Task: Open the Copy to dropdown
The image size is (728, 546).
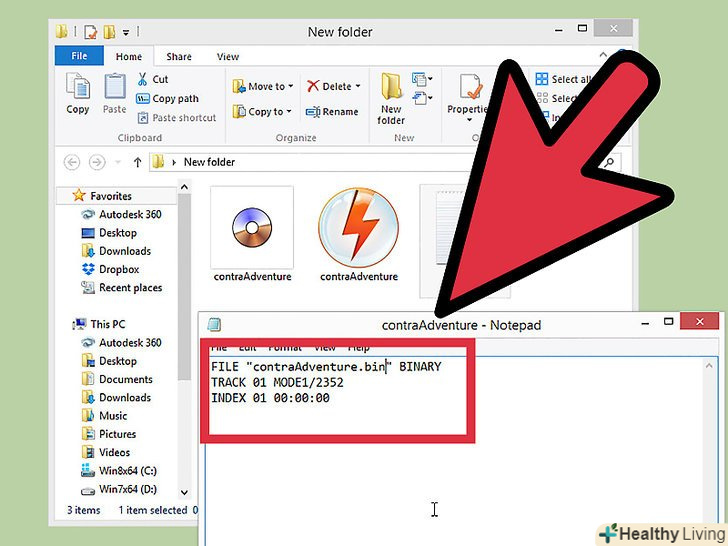Action: pos(262,111)
